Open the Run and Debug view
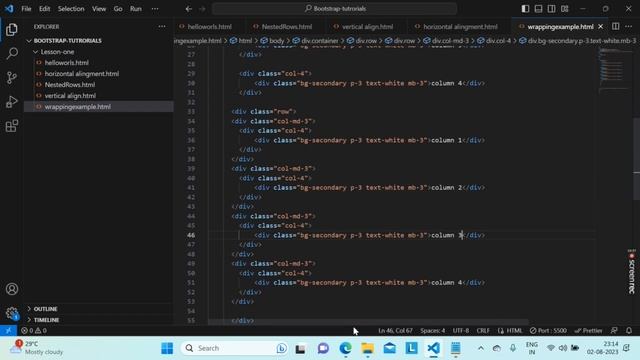Viewport: 640px width, 360px height. [12, 102]
